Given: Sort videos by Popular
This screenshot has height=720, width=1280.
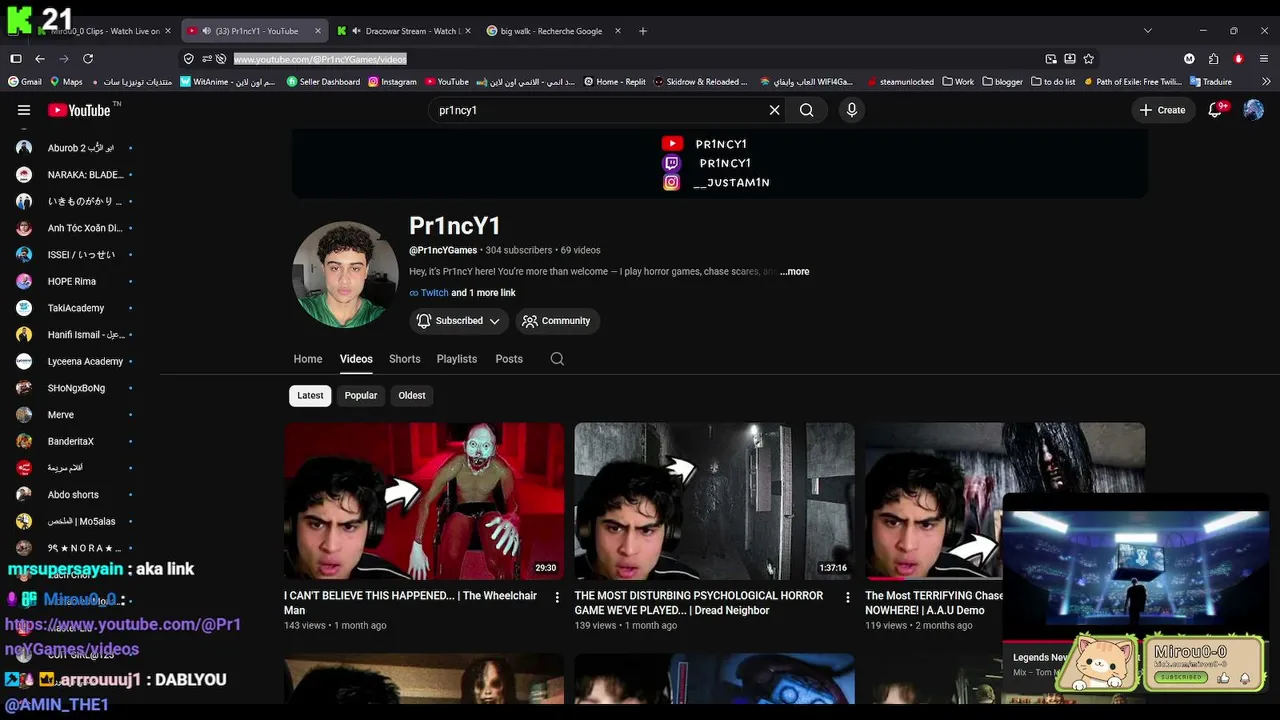Looking at the screenshot, I should (361, 396).
